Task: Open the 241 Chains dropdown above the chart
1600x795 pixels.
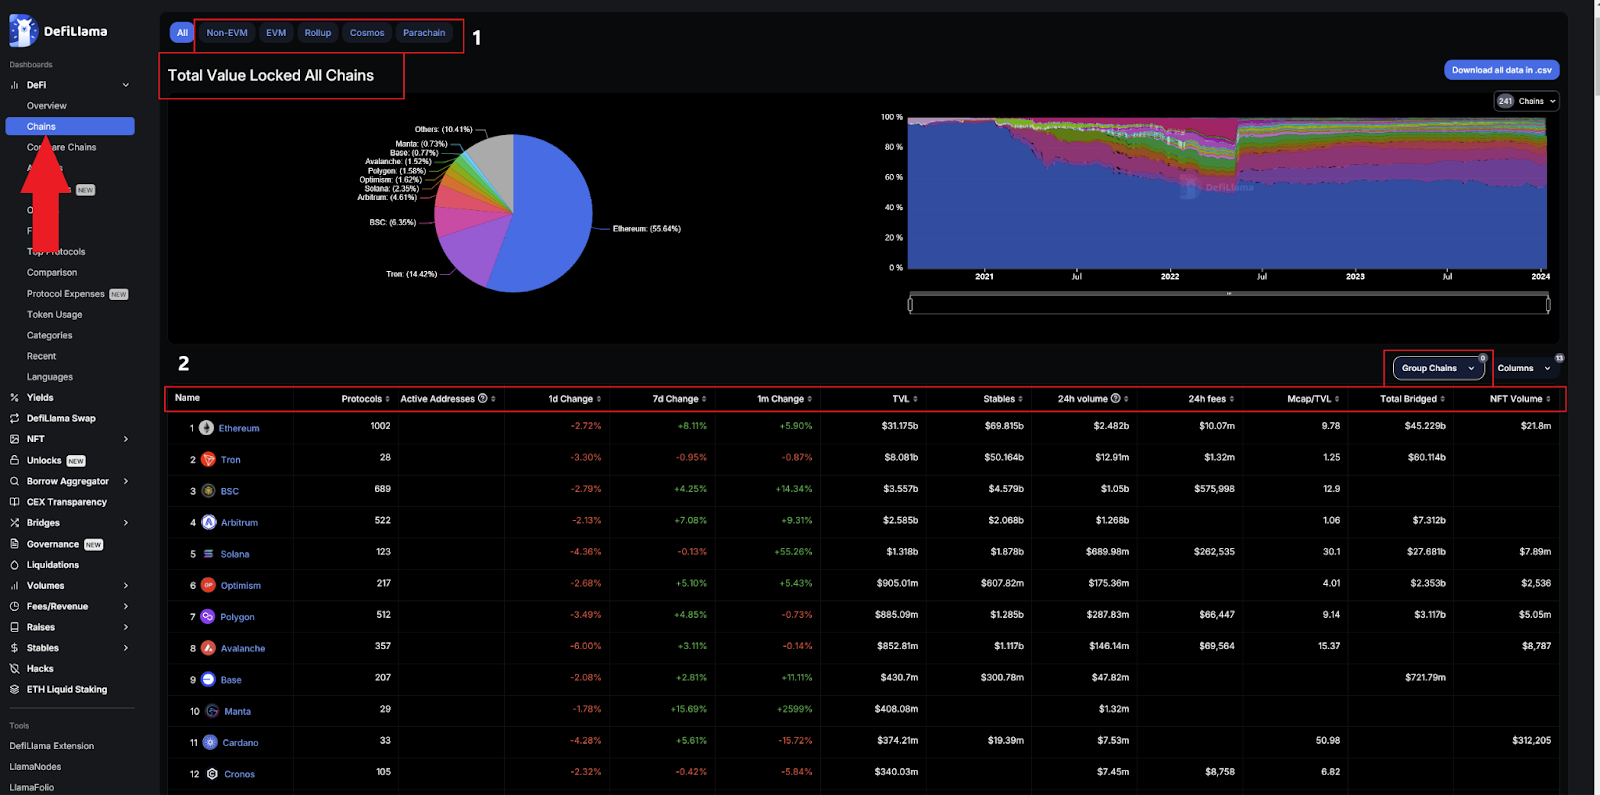Action: pos(1526,101)
